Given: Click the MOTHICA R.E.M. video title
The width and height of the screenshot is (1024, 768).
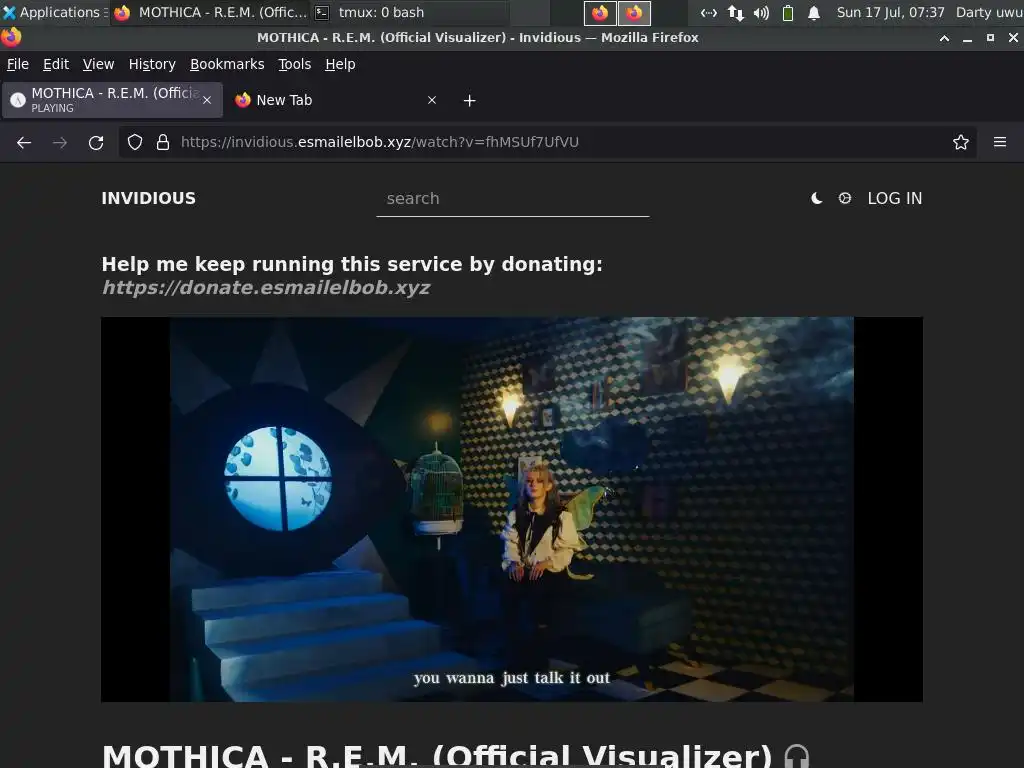Looking at the screenshot, I should pos(437,756).
